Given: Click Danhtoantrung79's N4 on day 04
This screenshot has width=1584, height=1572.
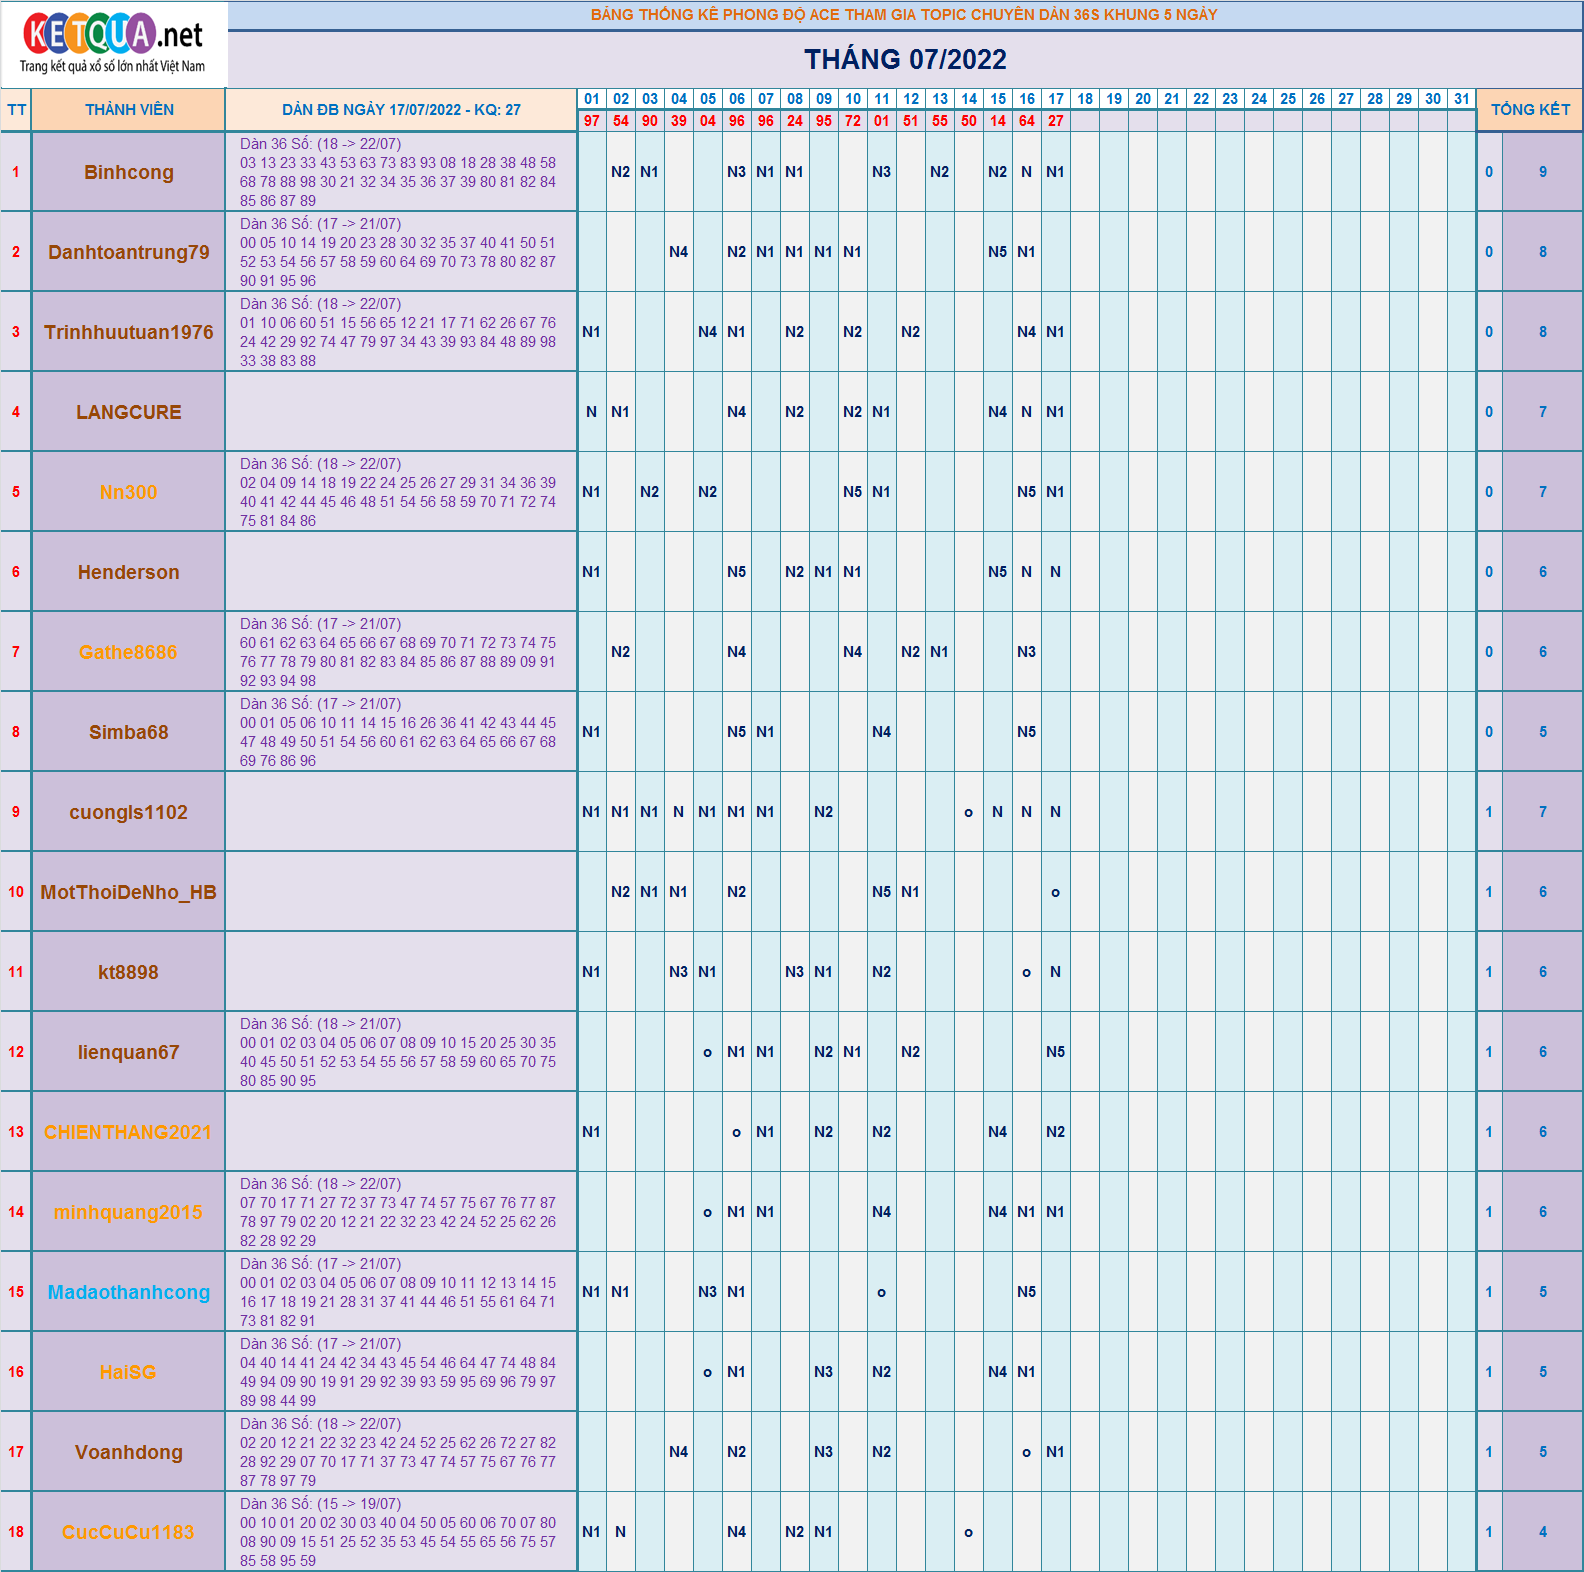Looking at the screenshot, I should pos(679,252).
